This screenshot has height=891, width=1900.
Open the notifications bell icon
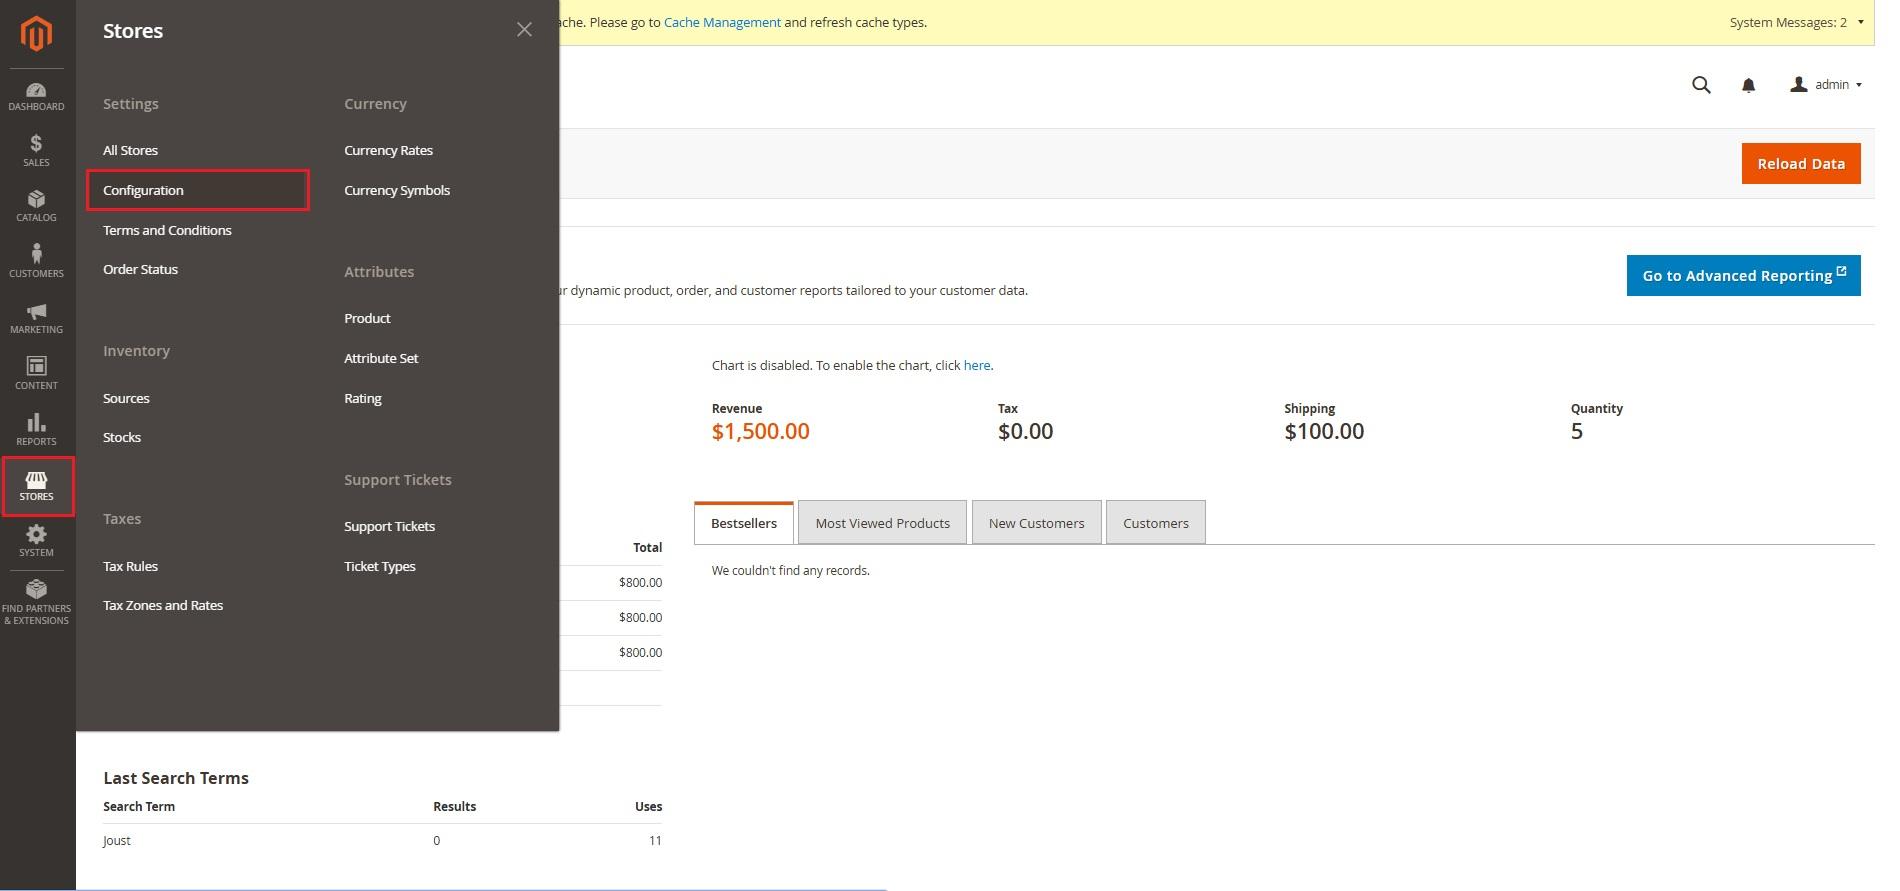tap(1748, 85)
